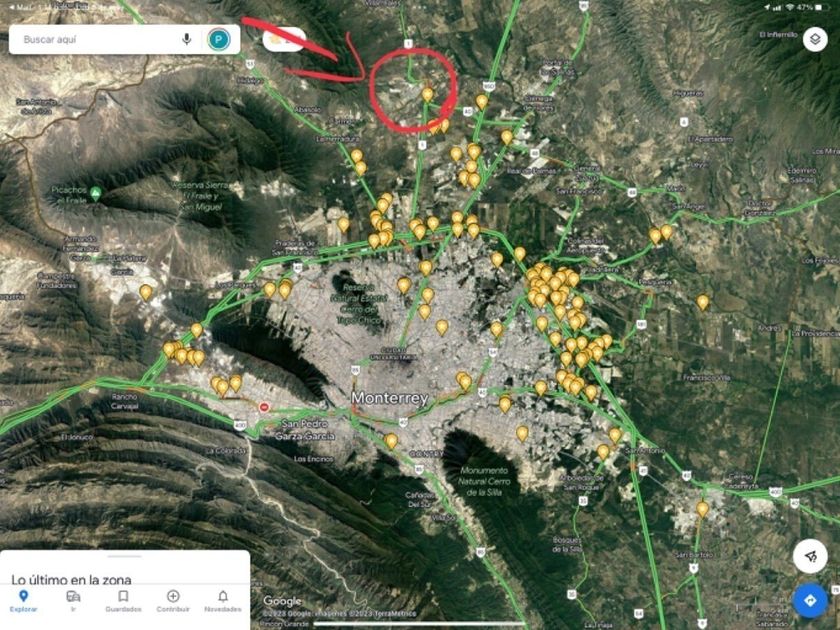Open the Contribuir tab
Viewport: 840px width, 630px height.
[173, 601]
